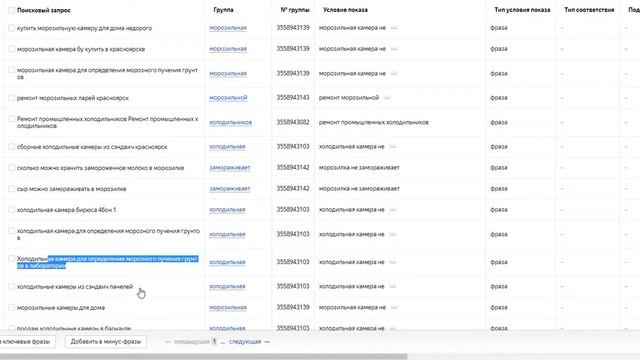The image size is (640, 360).
Task: Tick checkbox for 'сборные холодильные камеры из сэндвич красноярск'
Action: pyautogui.click(x=11, y=147)
